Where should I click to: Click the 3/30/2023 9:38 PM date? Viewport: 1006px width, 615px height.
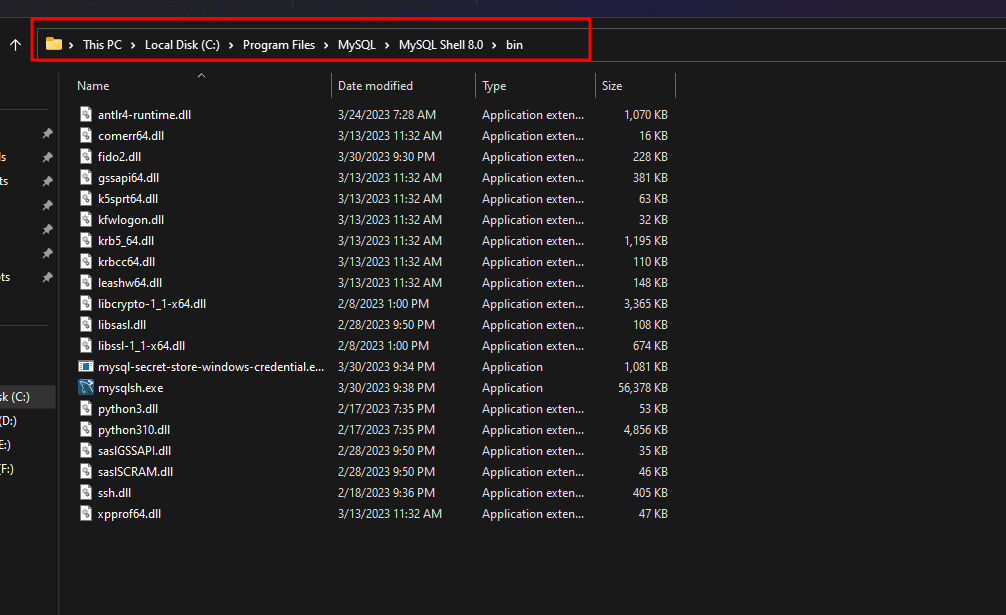click(386, 388)
